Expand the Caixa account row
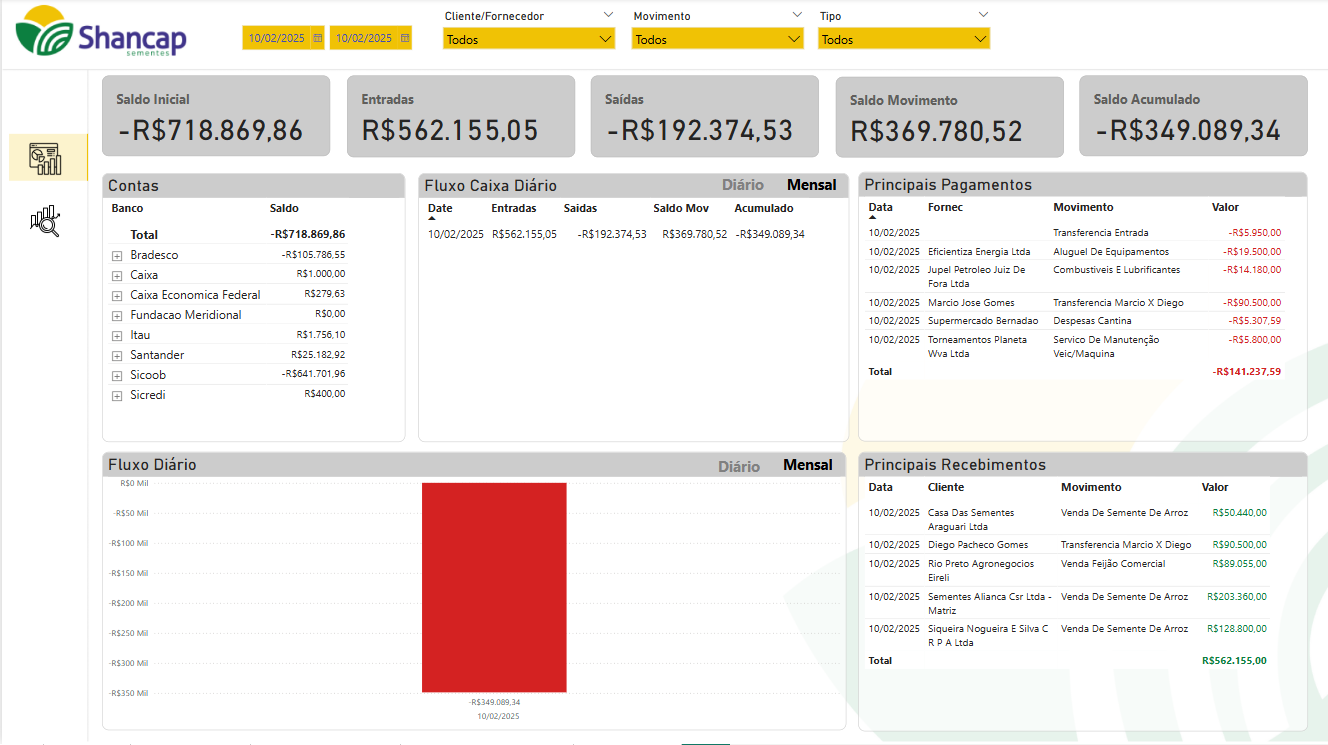The image size is (1328, 745). 117,276
